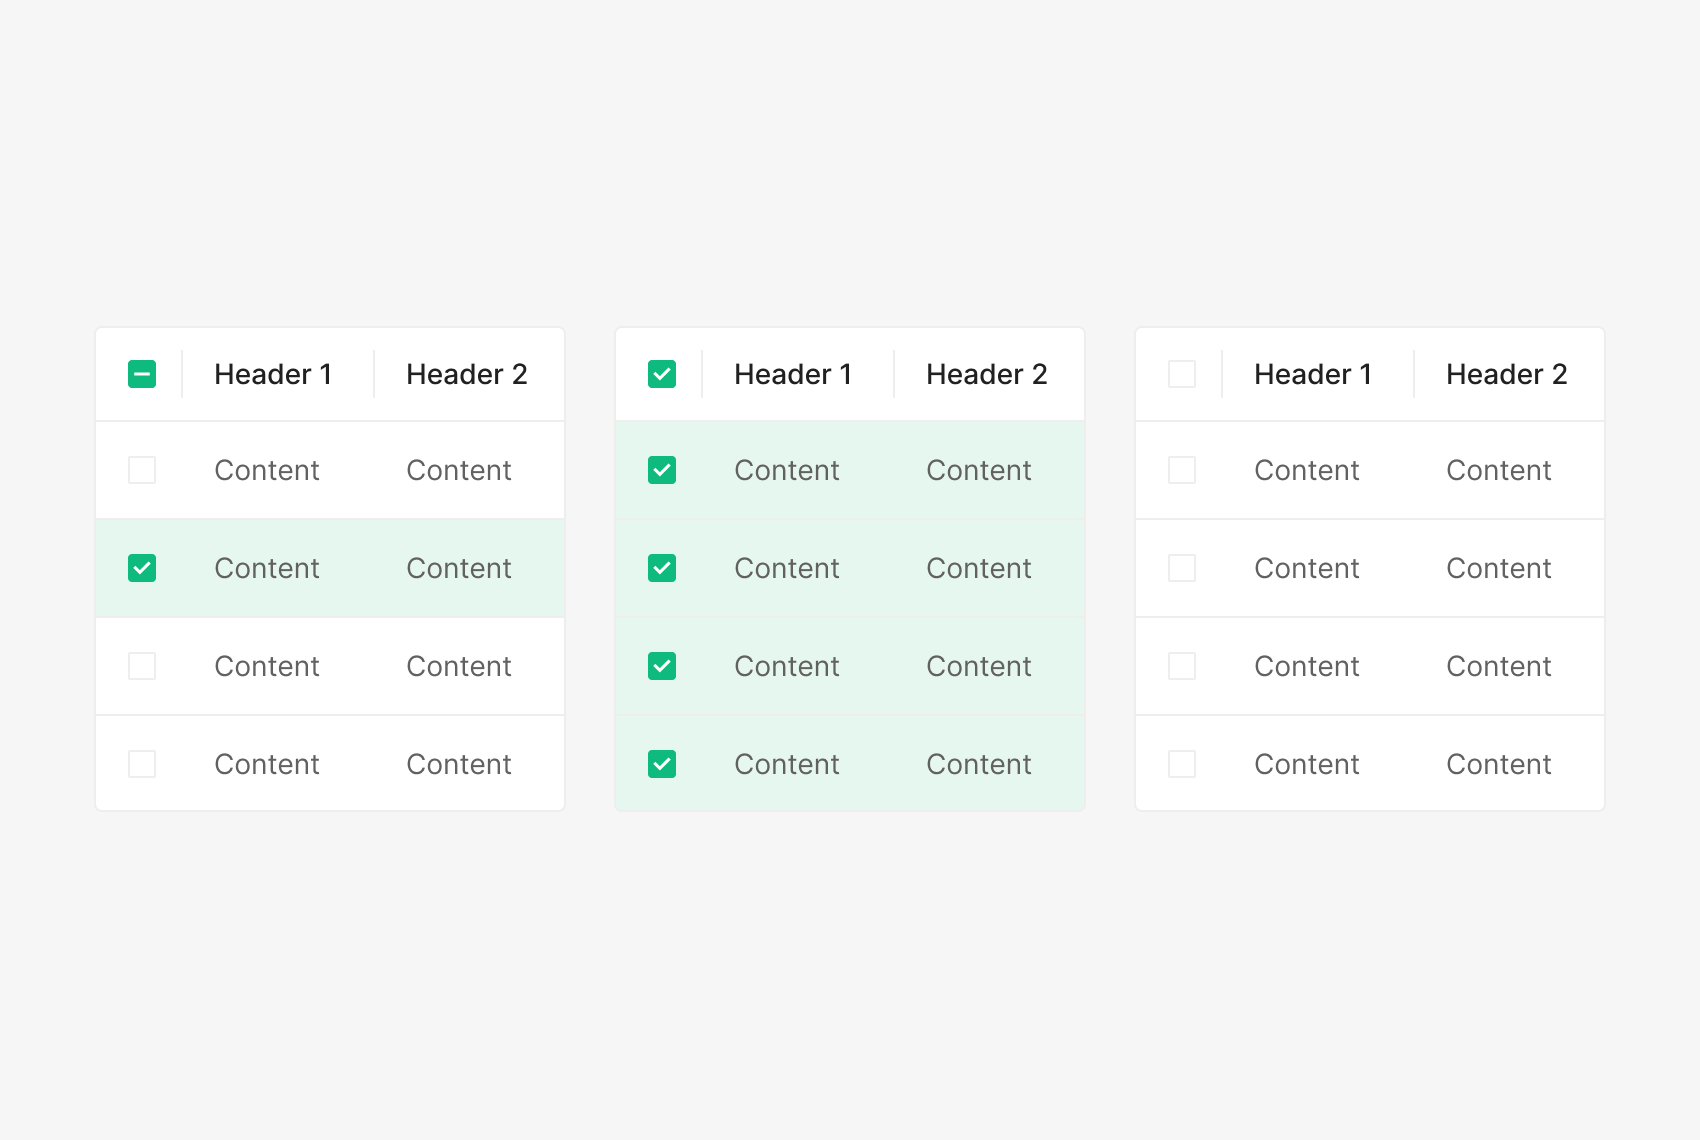Check the second row checkbox in right table
1700x1140 pixels.
point(1182,568)
